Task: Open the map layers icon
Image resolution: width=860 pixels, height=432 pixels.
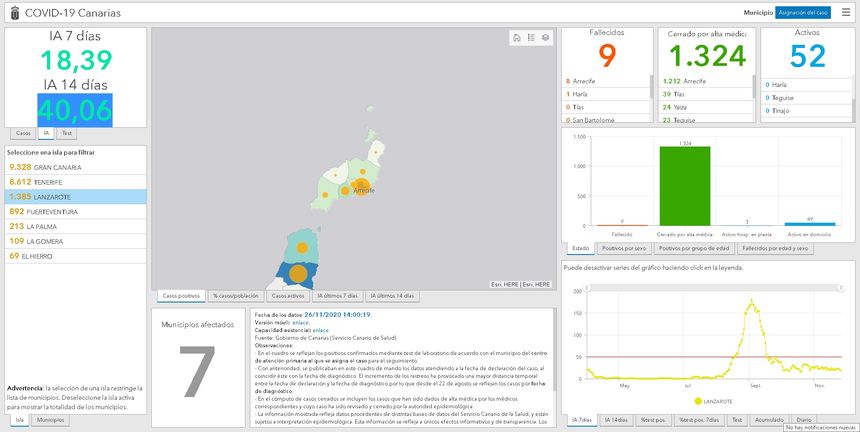Action: (546, 38)
